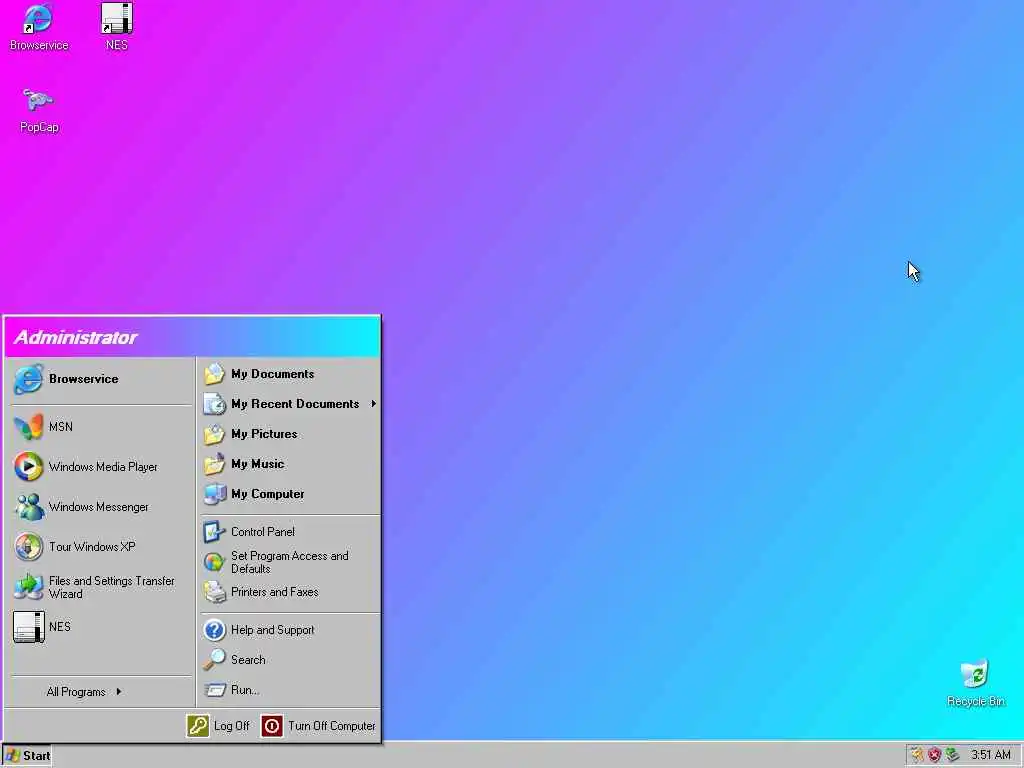This screenshot has height=768, width=1024.
Task: Click the Run icon
Action: coord(214,690)
